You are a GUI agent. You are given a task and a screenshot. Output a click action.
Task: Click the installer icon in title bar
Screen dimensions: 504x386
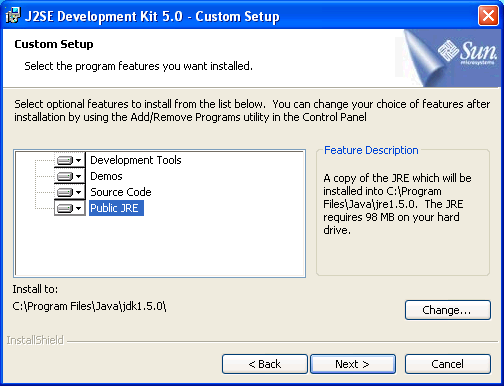[x=13, y=16]
